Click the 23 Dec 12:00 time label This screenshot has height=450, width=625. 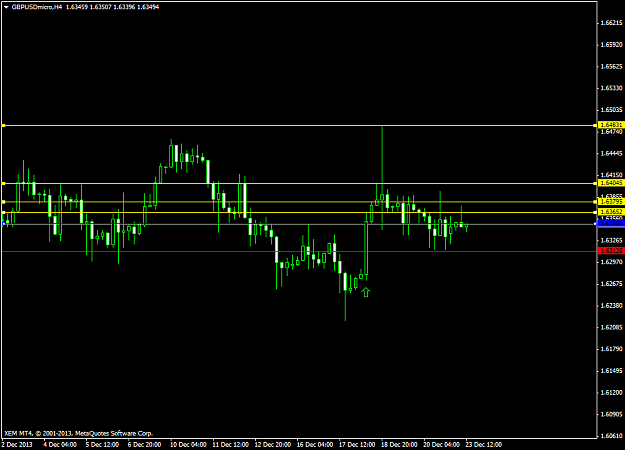click(484, 444)
